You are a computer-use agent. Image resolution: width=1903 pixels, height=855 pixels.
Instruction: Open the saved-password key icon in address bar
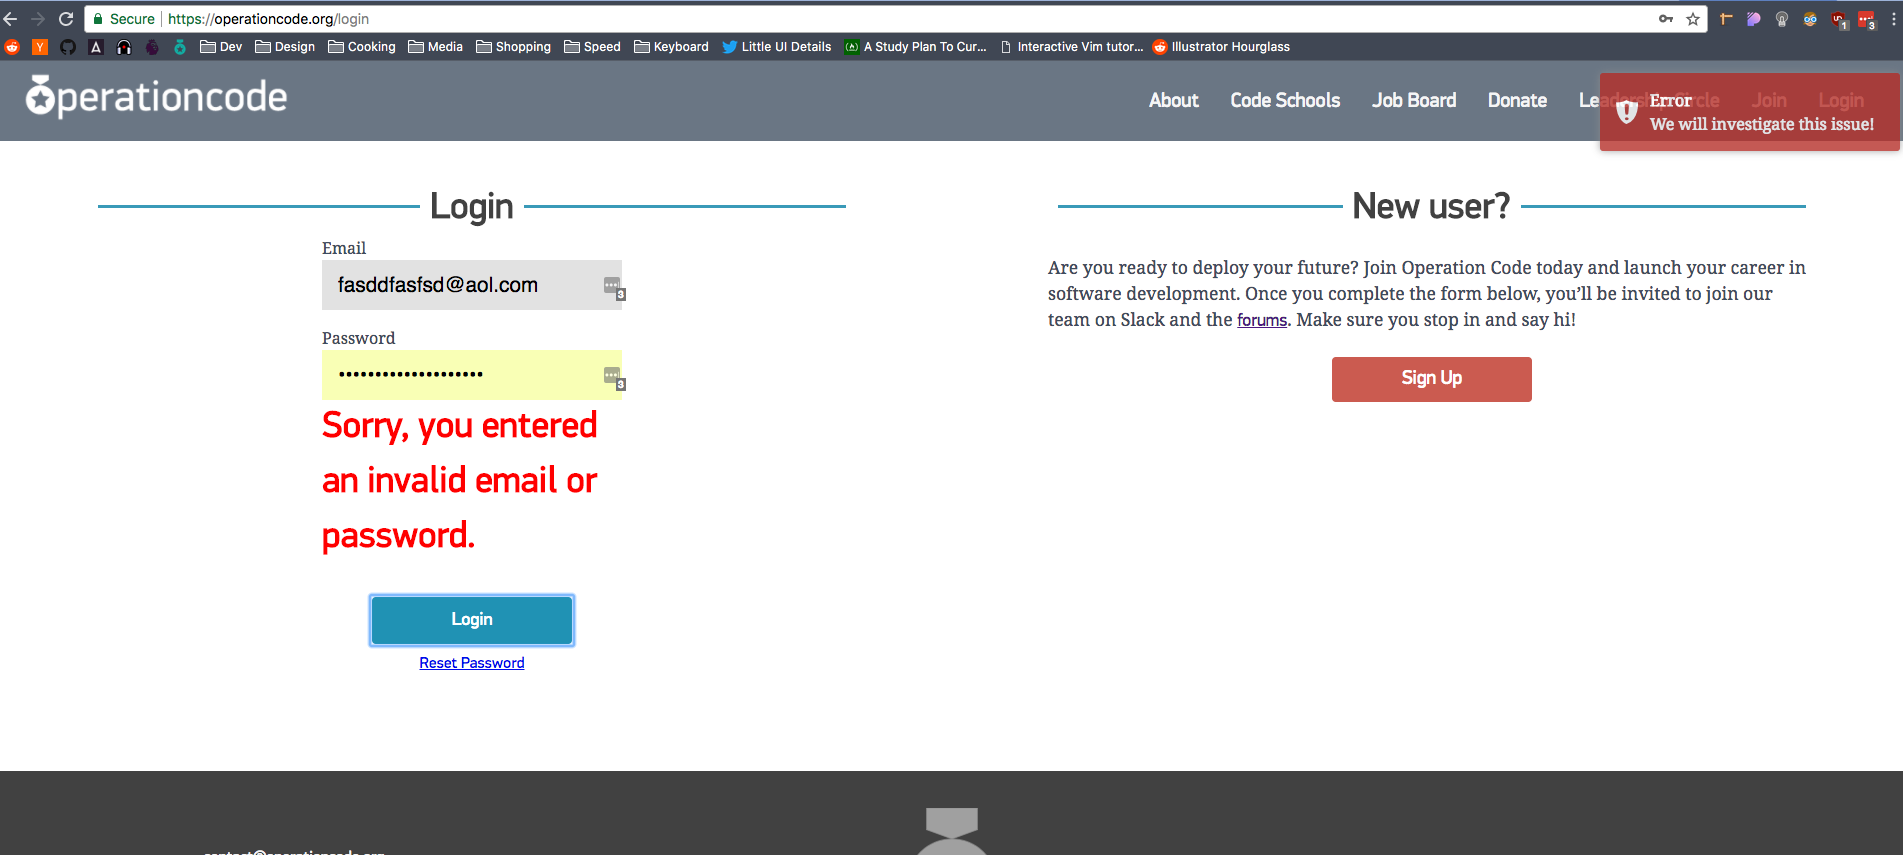pos(1666,19)
